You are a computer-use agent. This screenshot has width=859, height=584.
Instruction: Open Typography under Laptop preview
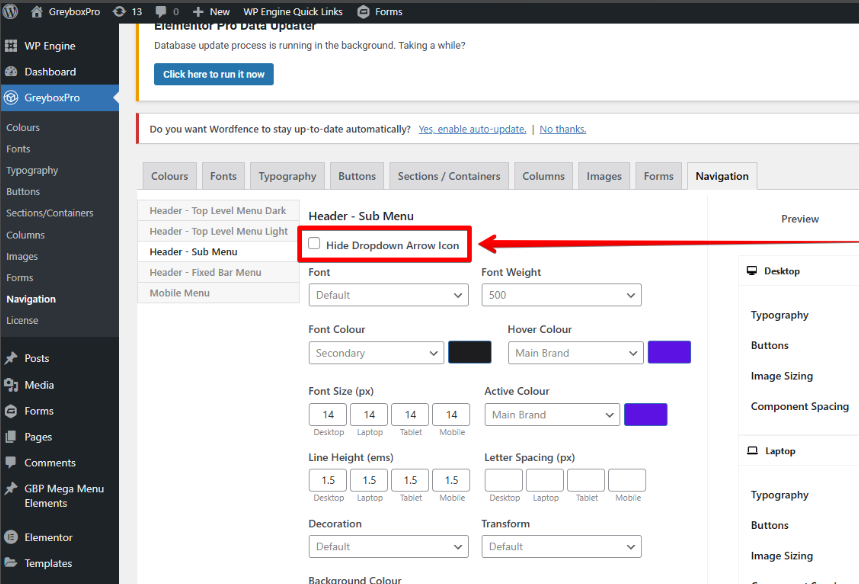(x=780, y=495)
